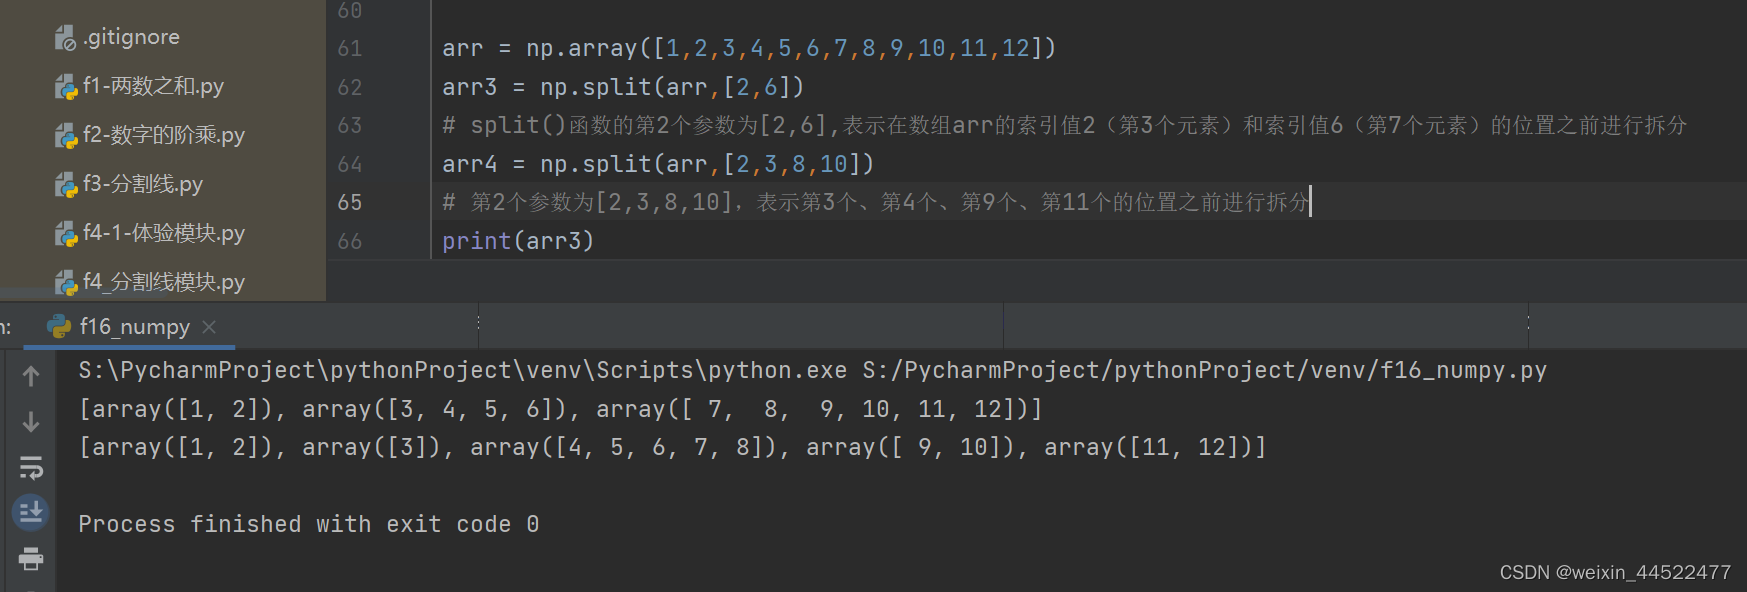Click line number 63 in gutter
The image size is (1747, 592).
(350, 125)
